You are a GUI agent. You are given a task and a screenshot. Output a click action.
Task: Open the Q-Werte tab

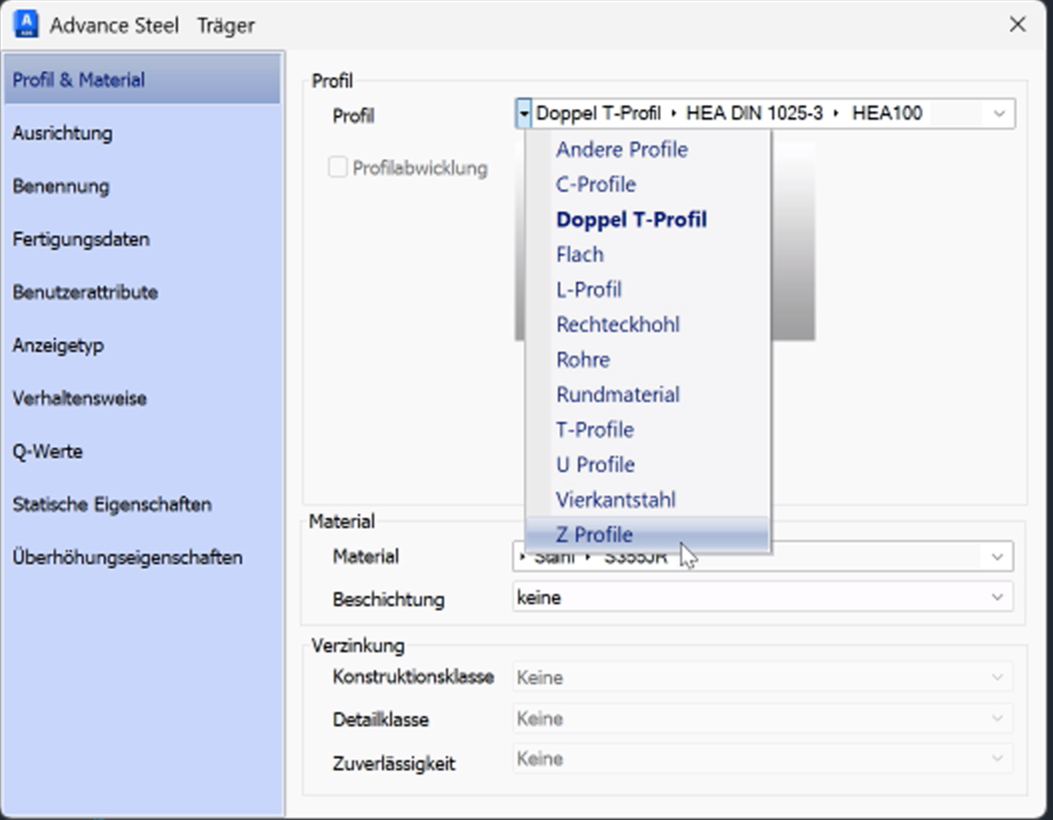coord(142,451)
